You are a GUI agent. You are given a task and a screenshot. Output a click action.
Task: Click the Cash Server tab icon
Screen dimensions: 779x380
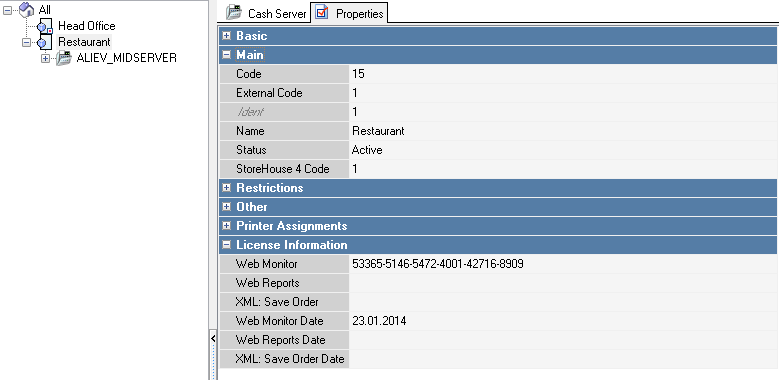pos(234,12)
